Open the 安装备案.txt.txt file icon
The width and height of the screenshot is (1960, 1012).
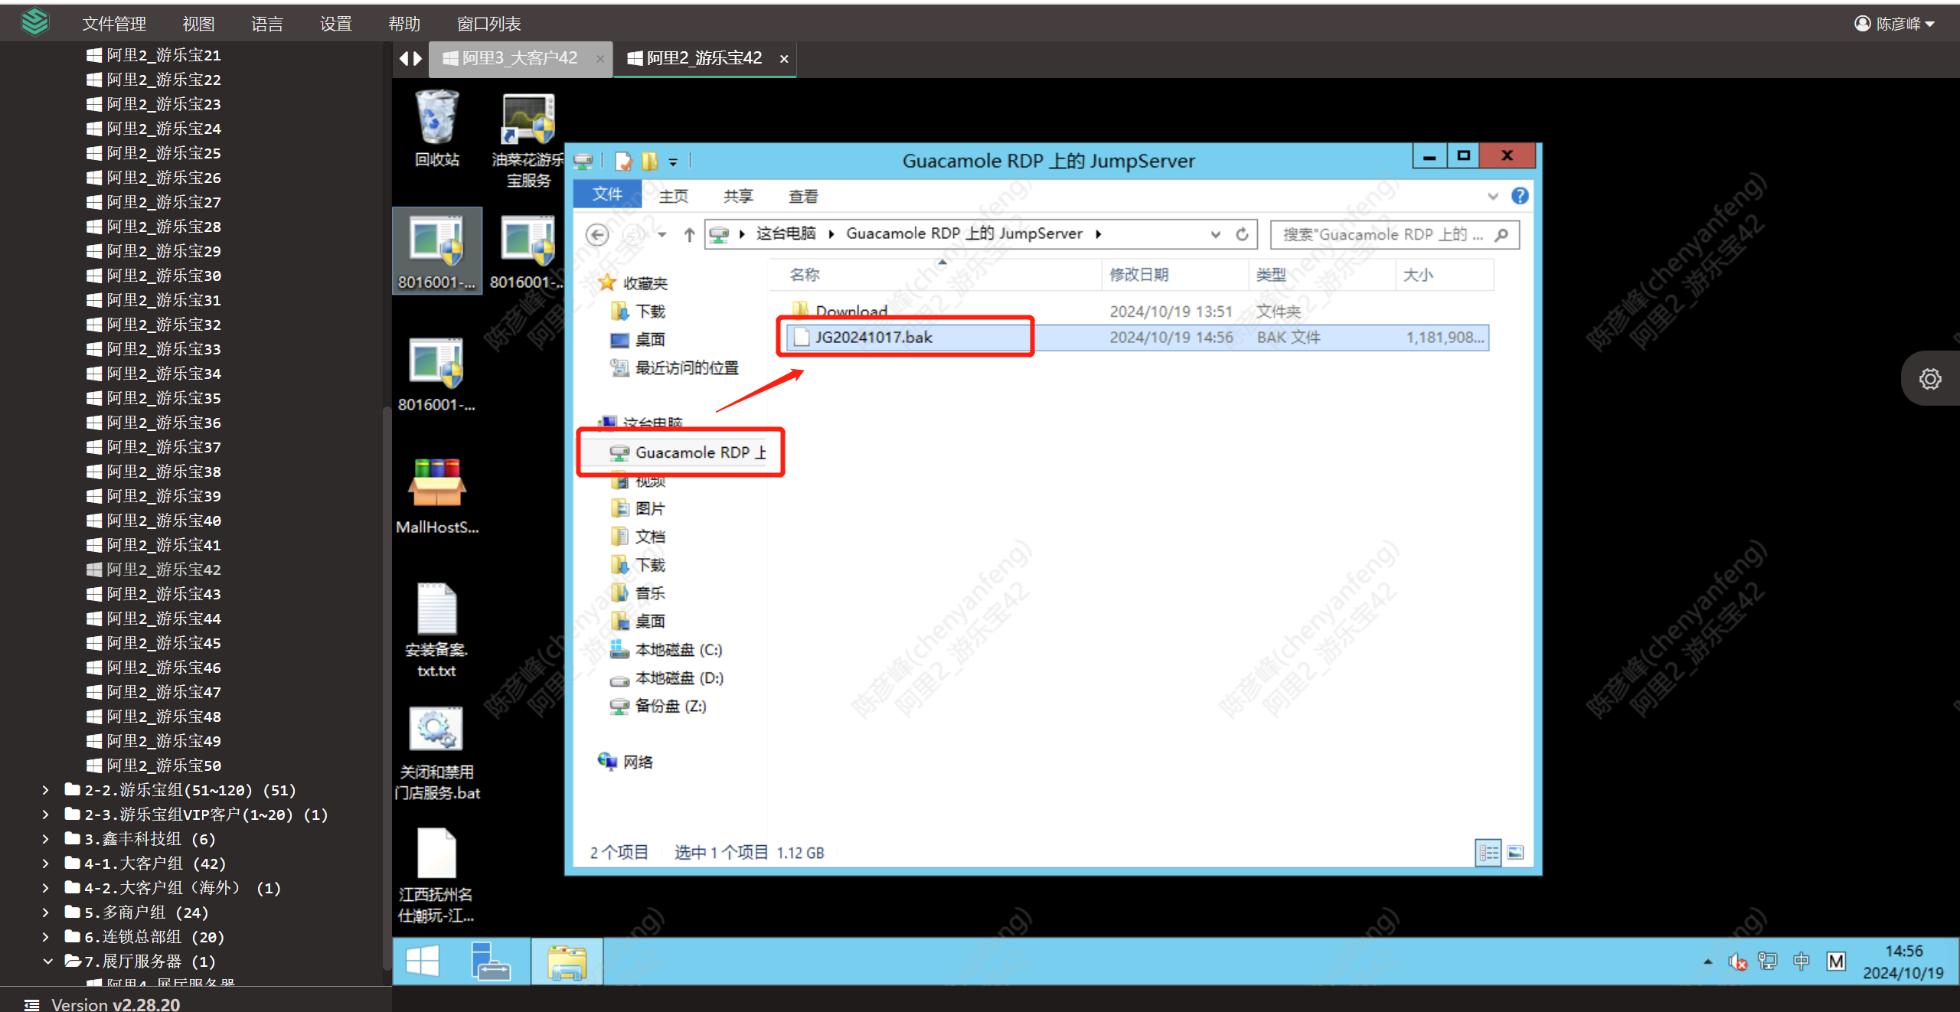point(437,631)
